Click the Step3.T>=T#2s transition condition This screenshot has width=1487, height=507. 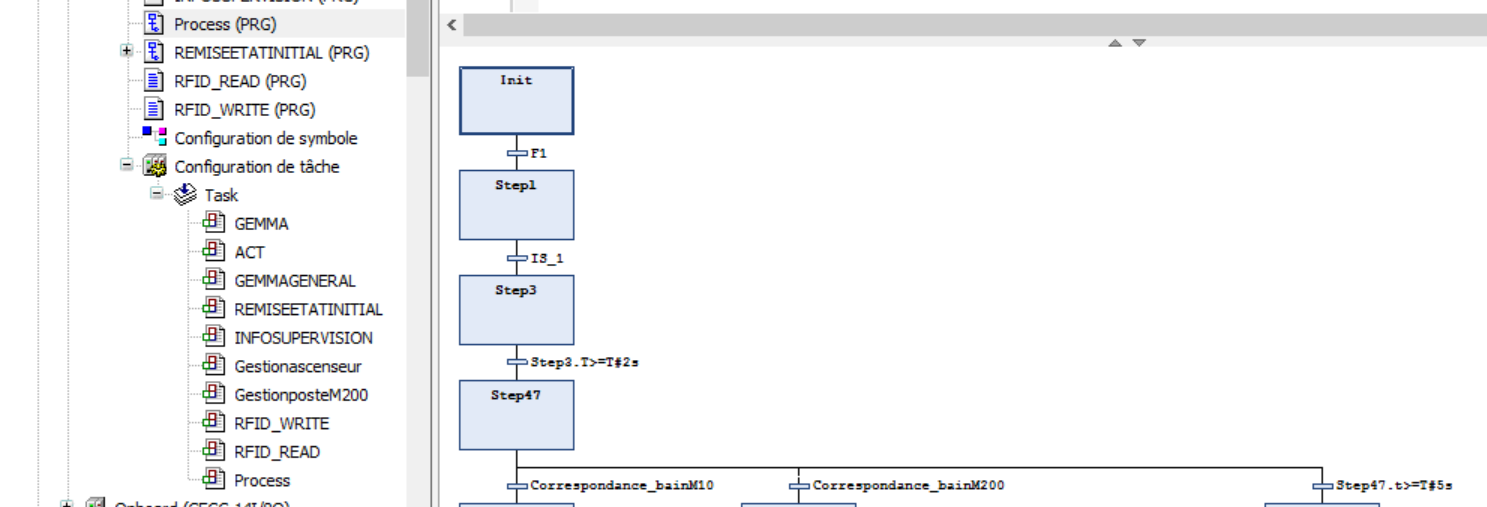point(584,362)
